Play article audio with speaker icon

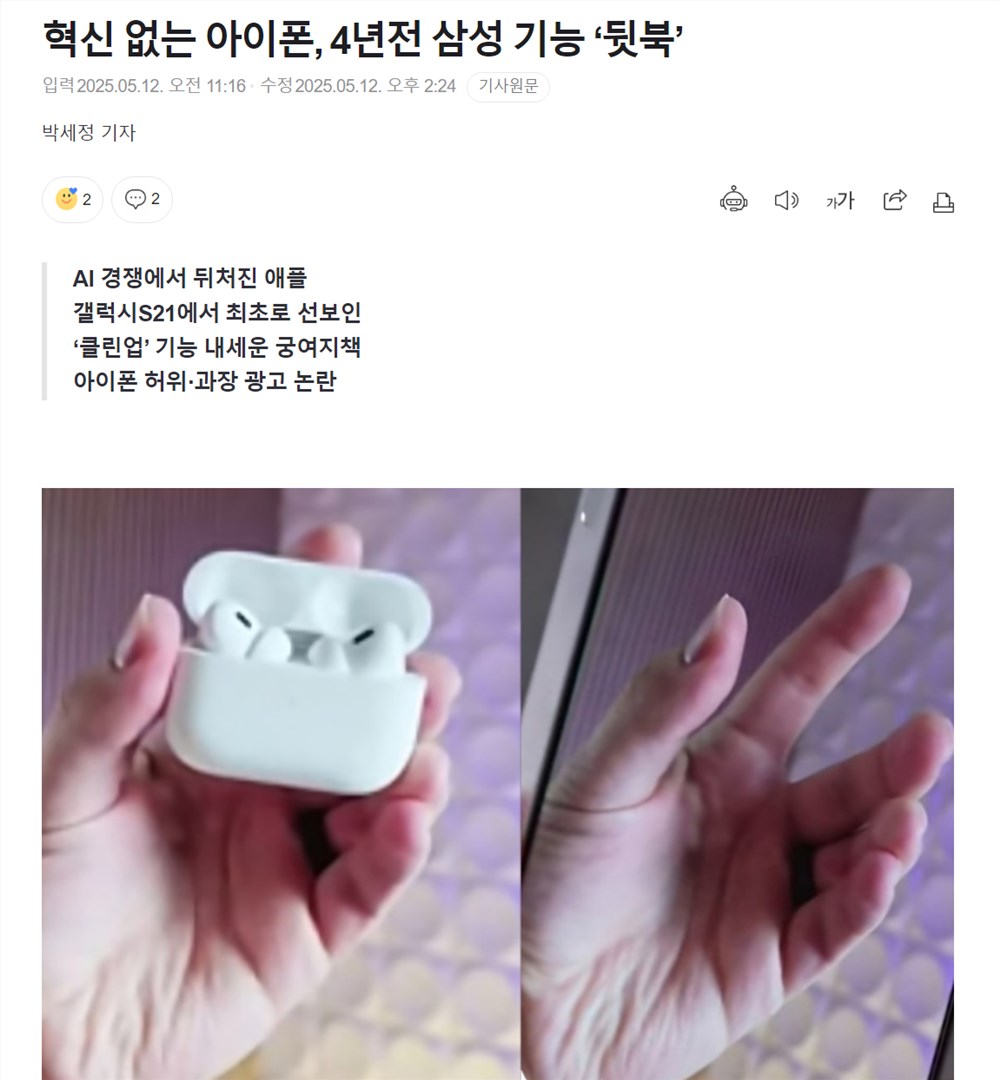787,200
